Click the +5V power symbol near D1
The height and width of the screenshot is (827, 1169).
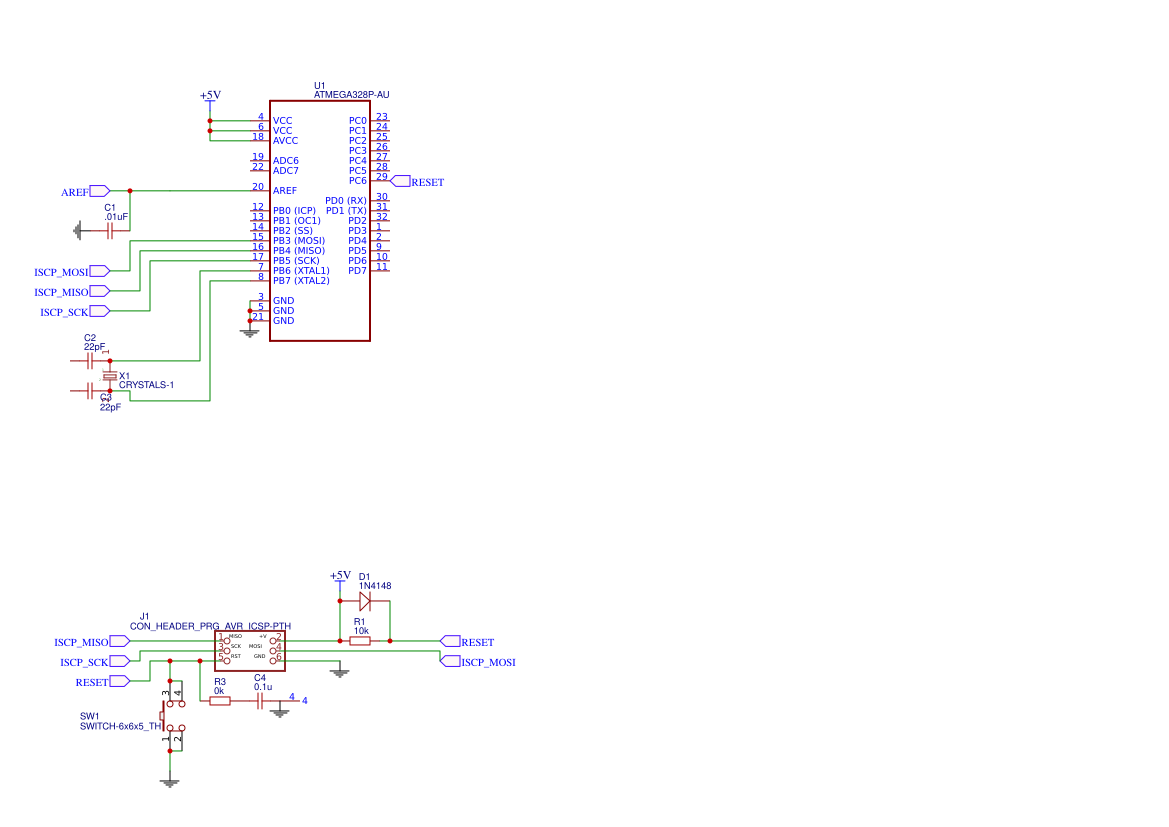[x=340, y=577]
